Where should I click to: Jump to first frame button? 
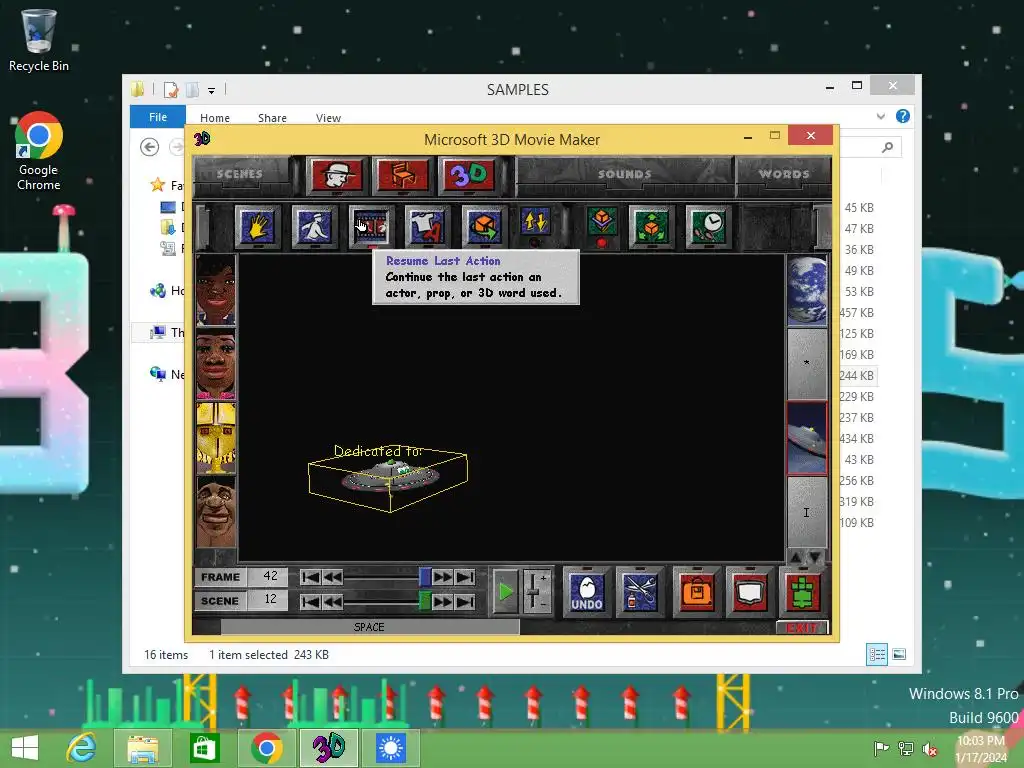point(310,577)
